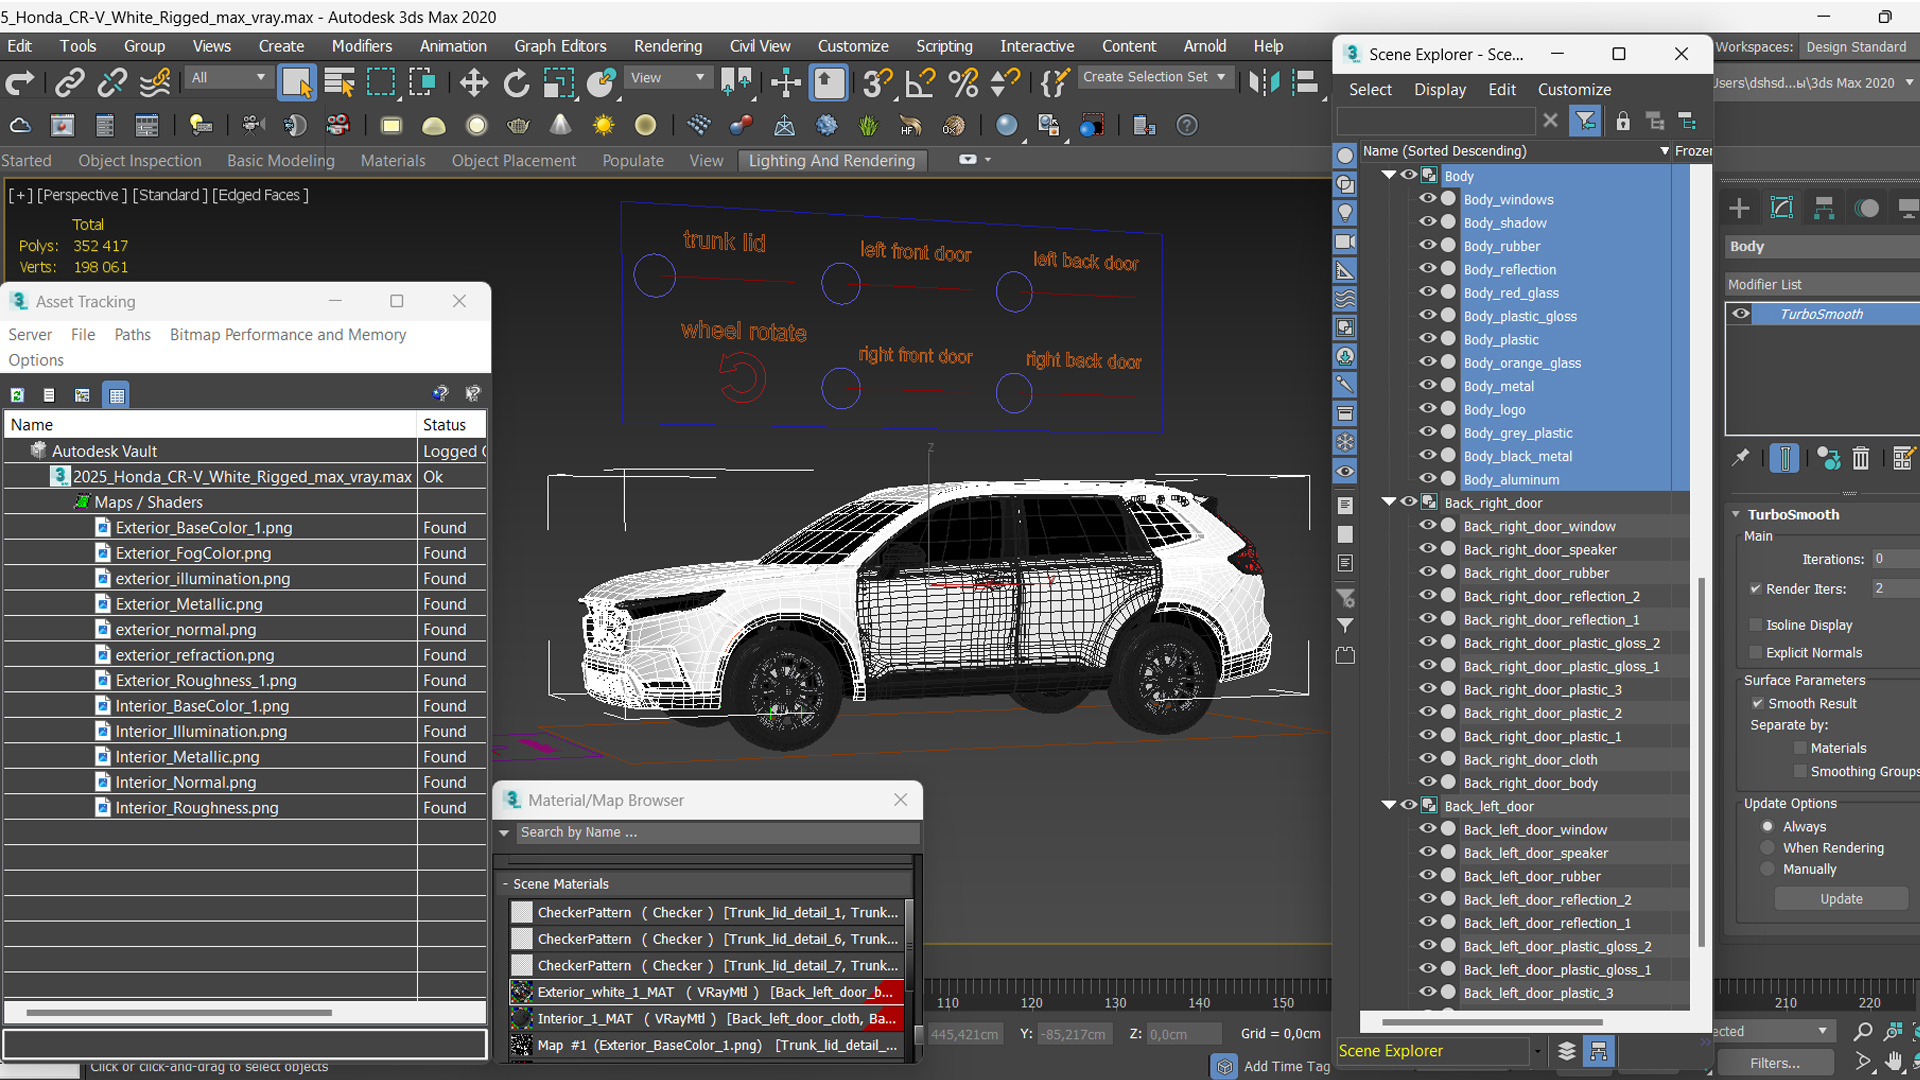Uncheck Render Iters checkbox
The width and height of the screenshot is (1920, 1080).
pos(1755,589)
